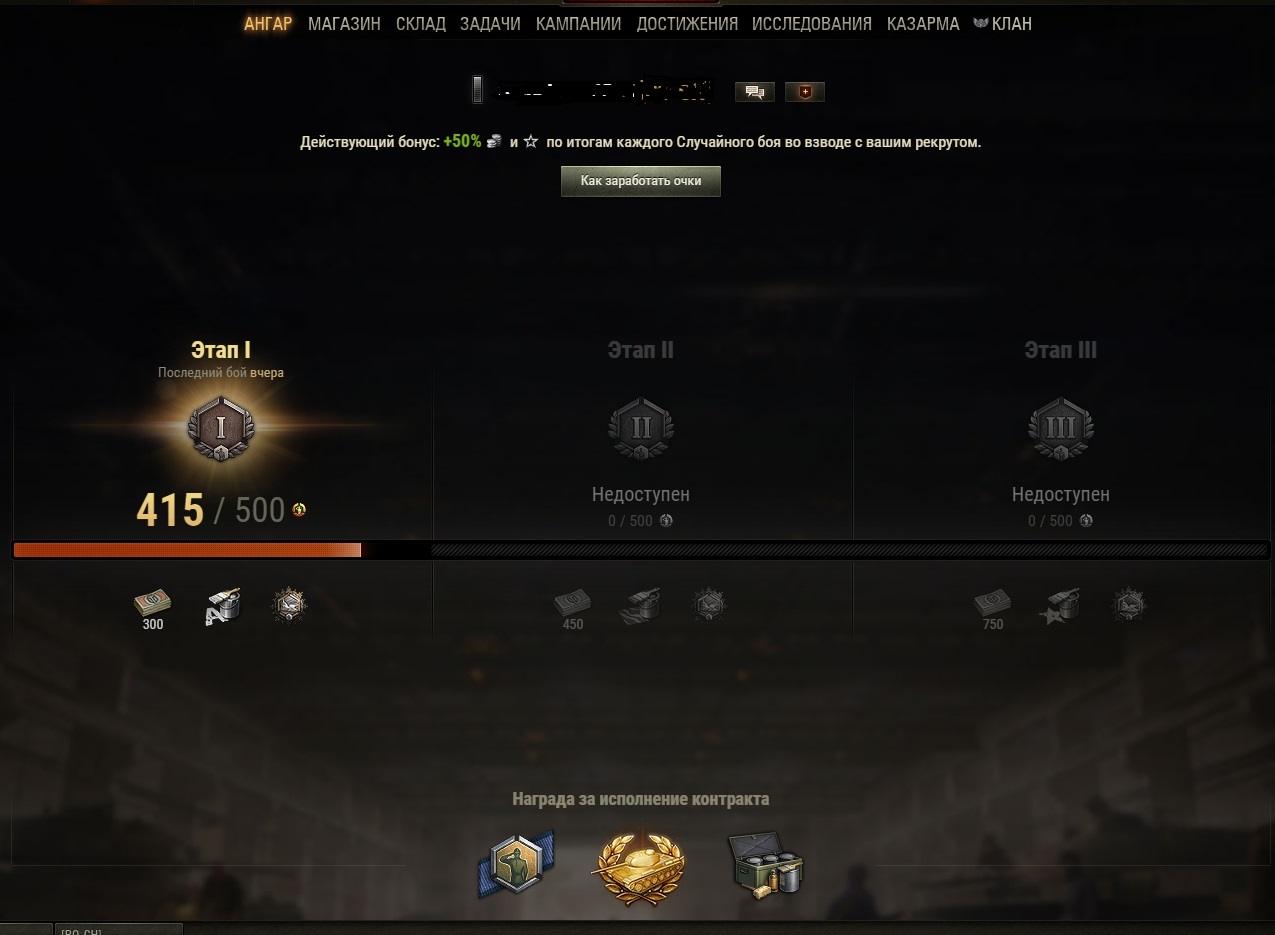Click the ammo crate contract reward

pyautogui.click(x=765, y=866)
